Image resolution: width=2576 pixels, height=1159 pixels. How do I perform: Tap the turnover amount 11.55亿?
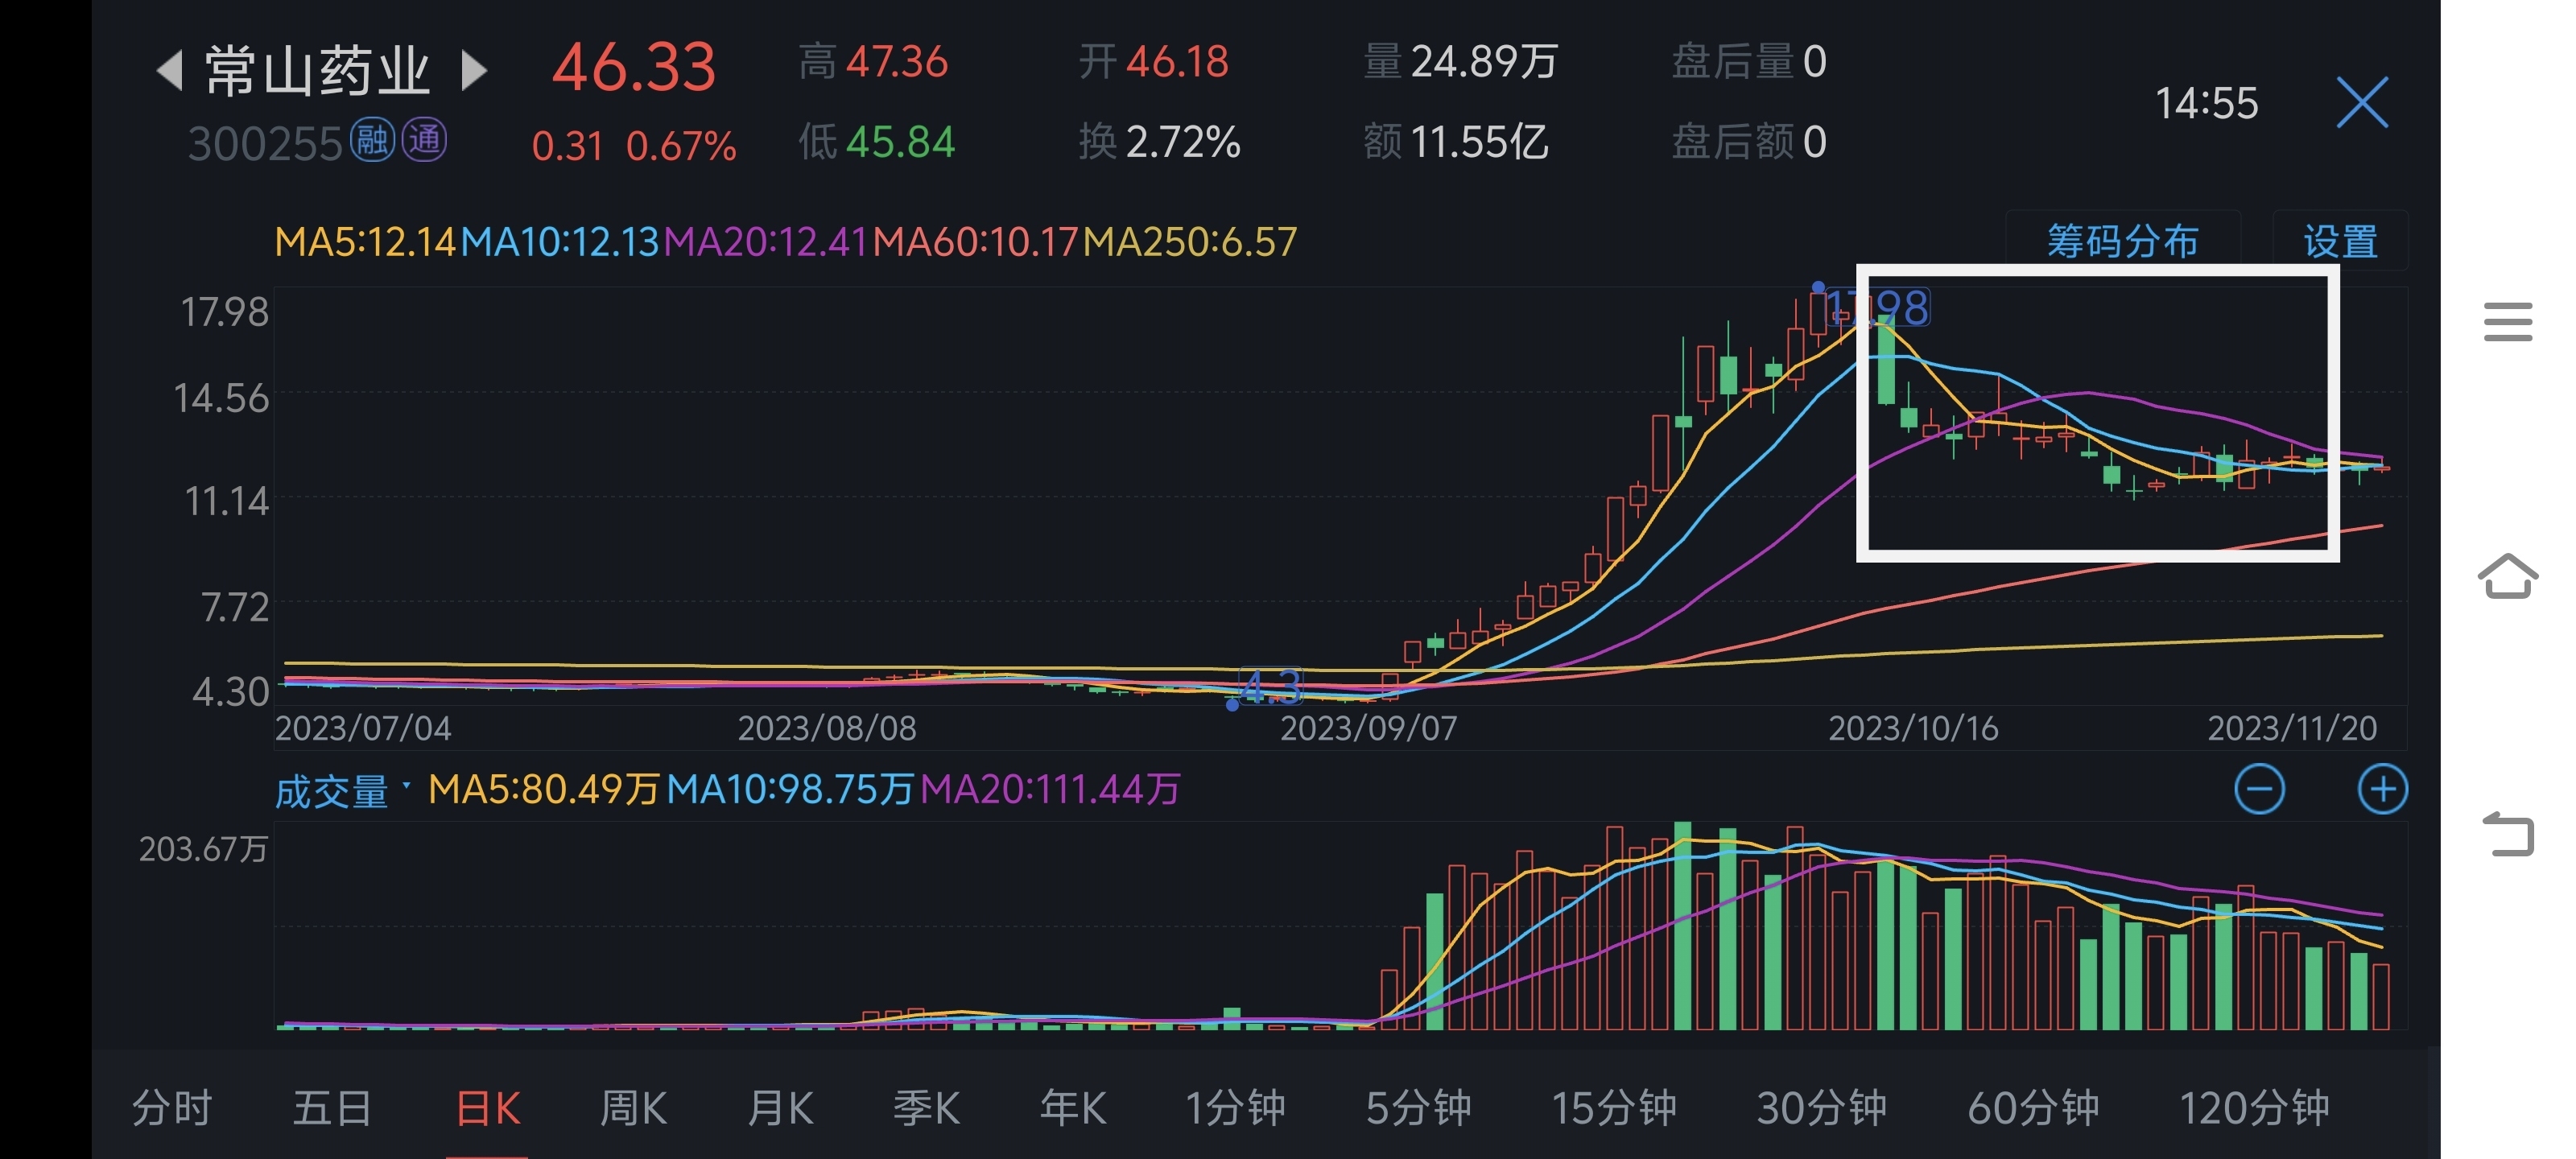1479,142
